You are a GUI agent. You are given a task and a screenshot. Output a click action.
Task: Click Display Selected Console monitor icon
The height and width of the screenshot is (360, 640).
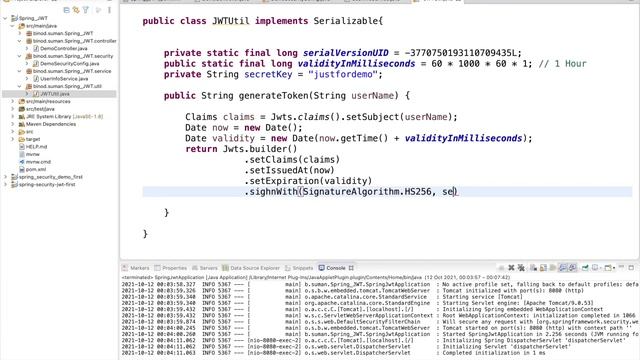click(x=595, y=268)
